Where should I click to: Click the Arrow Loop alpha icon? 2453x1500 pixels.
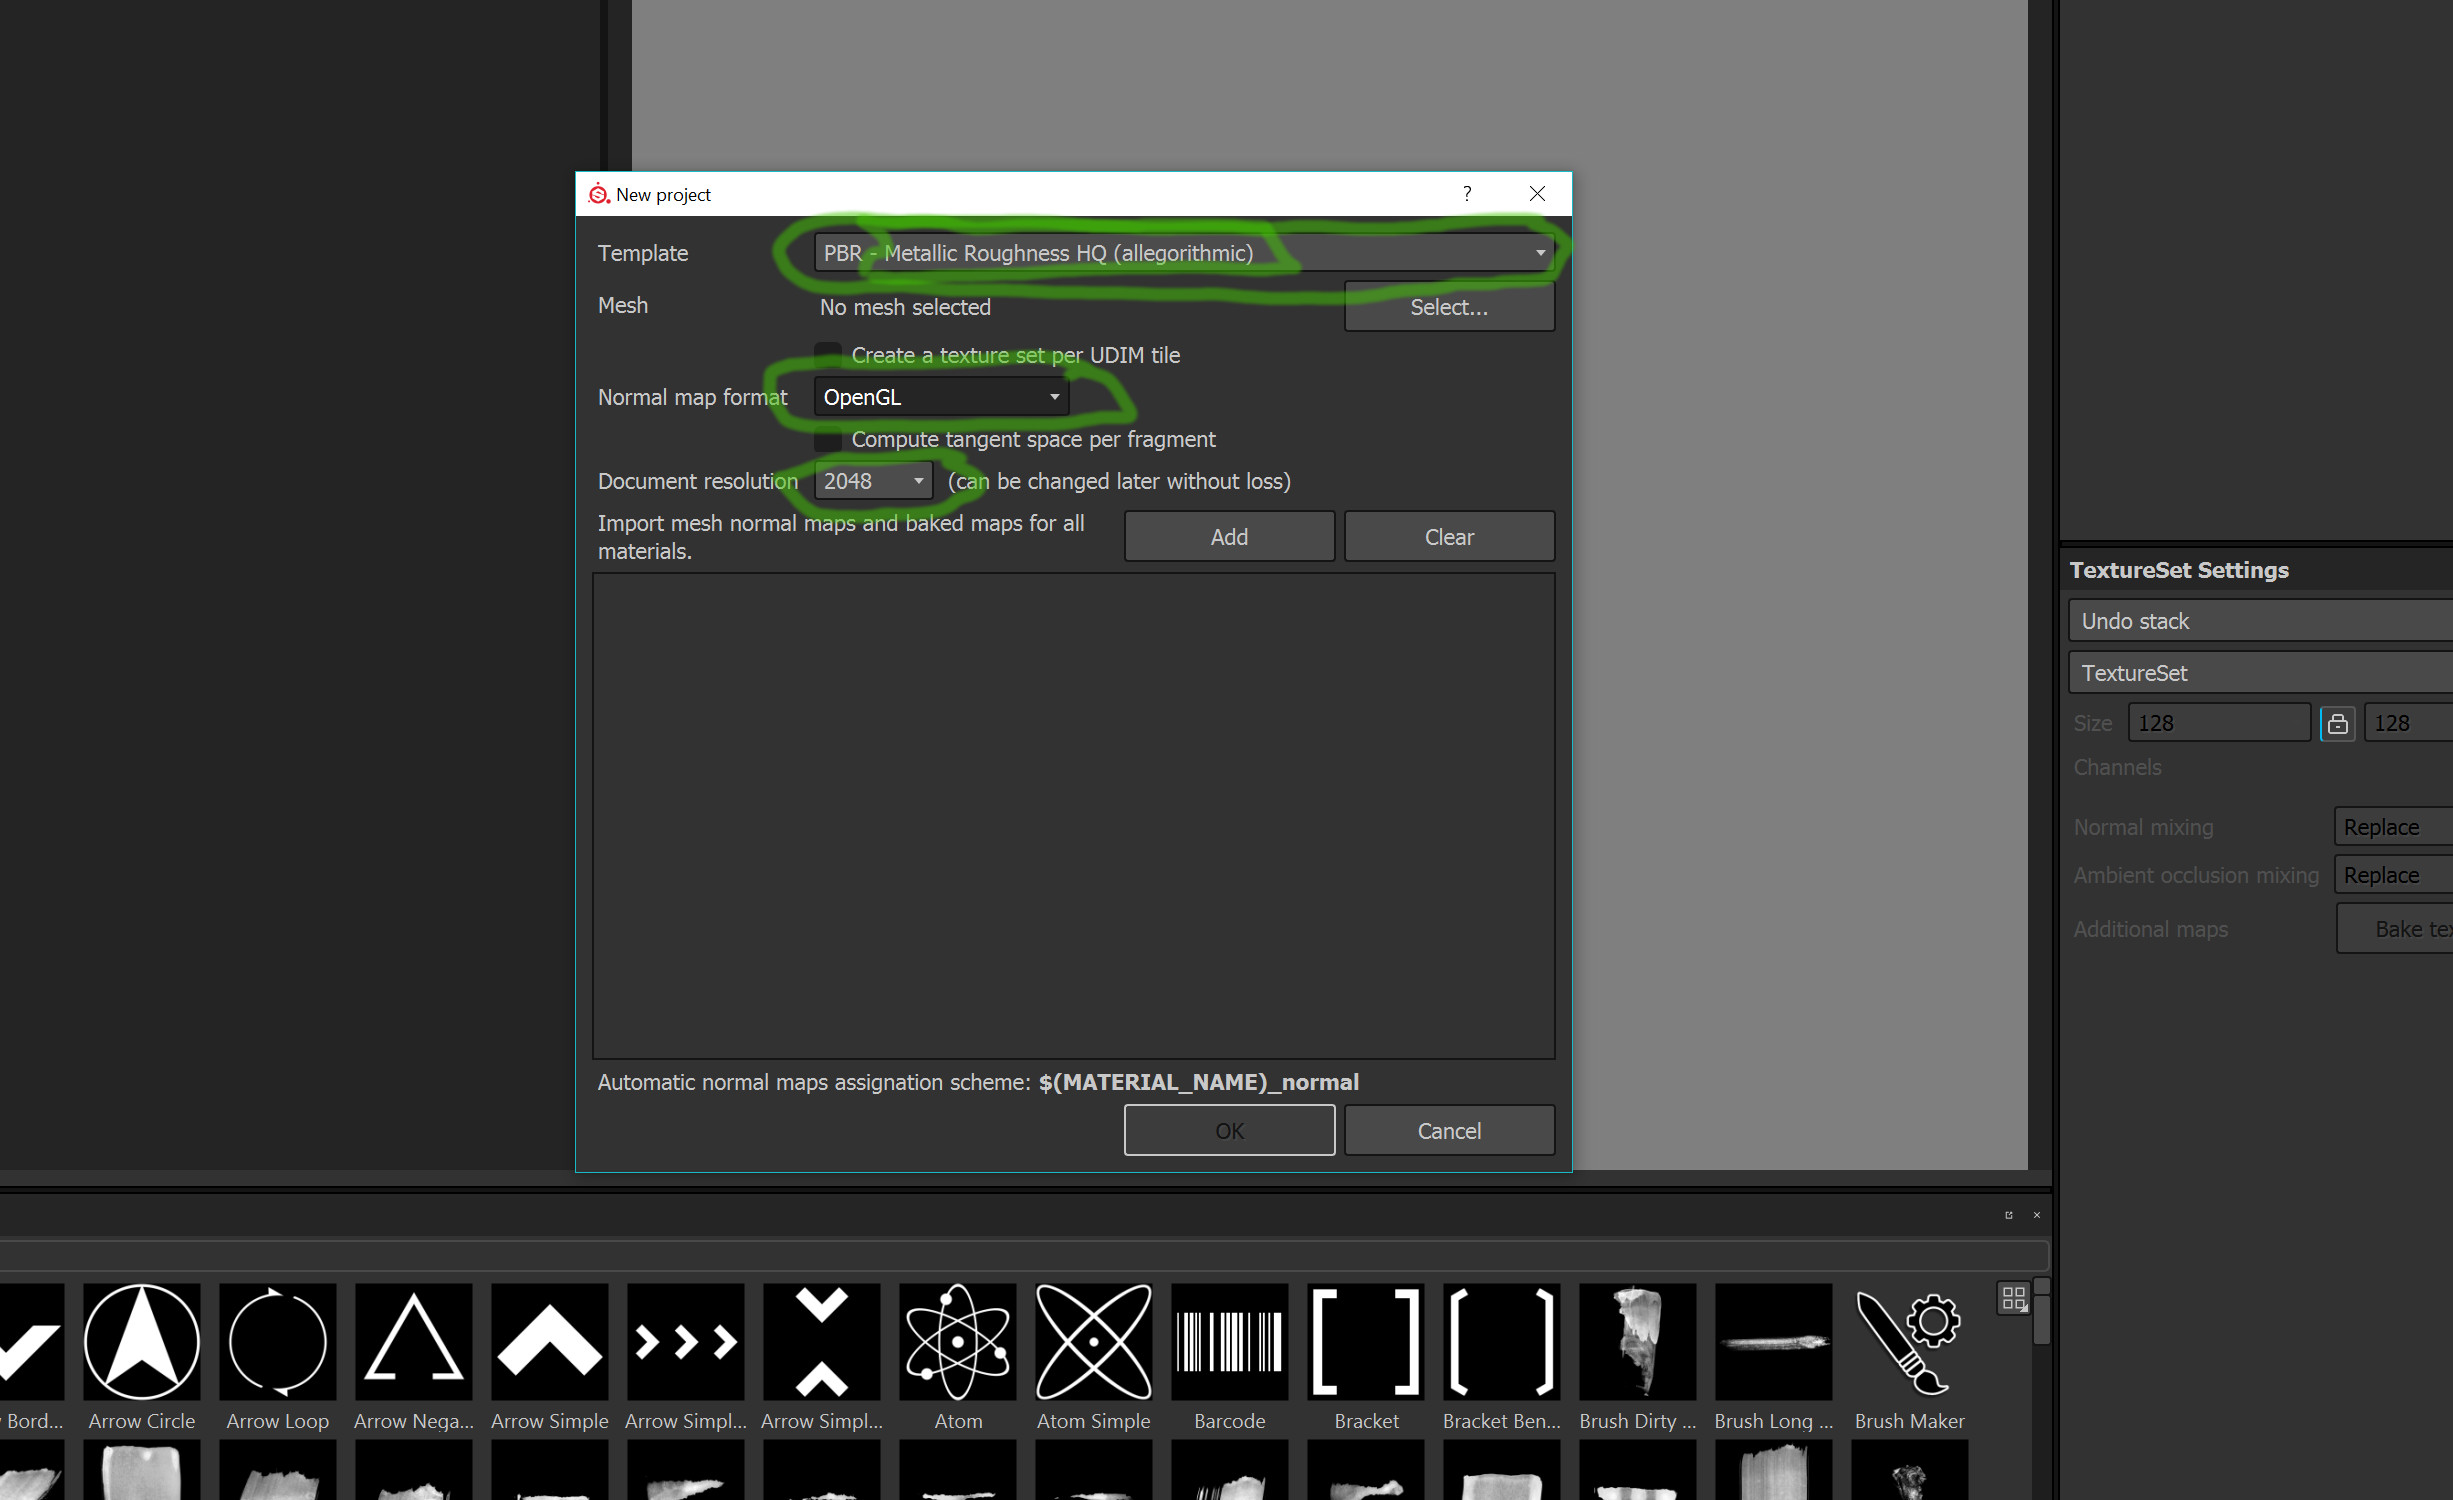coord(277,1342)
